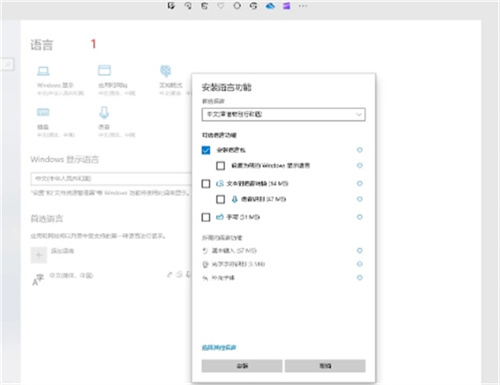The height and width of the screenshot is (385, 500).
Task: Open the Apps and websites language tile
Action: [x=116, y=80]
